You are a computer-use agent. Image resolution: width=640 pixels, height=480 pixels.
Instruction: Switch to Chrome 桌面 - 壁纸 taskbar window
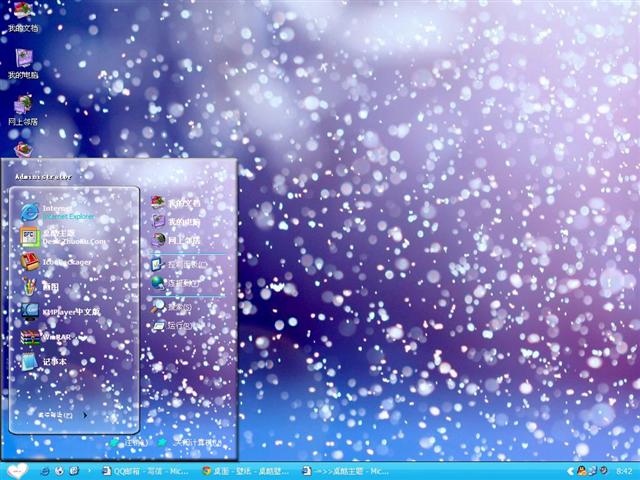tap(246, 471)
